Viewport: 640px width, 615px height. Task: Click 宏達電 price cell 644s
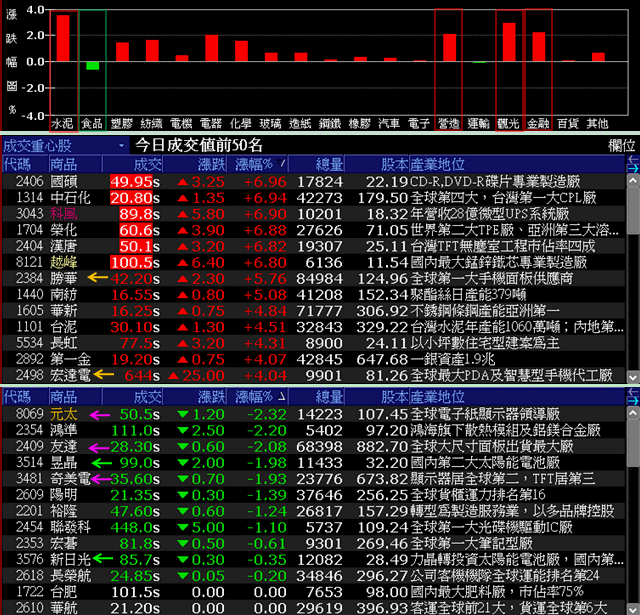click(x=142, y=375)
